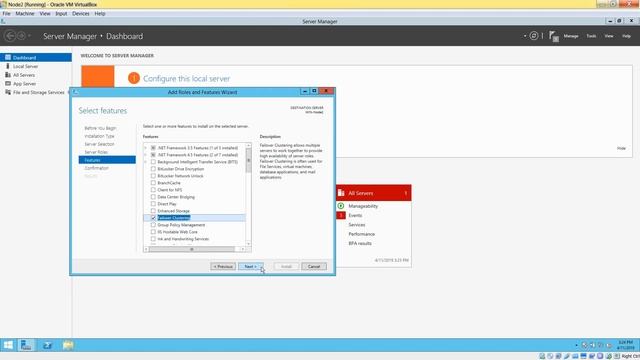Check the Direct Play checkbox
Image resolution: width=640 pixels, height=360 pixels.
point(153,204)
